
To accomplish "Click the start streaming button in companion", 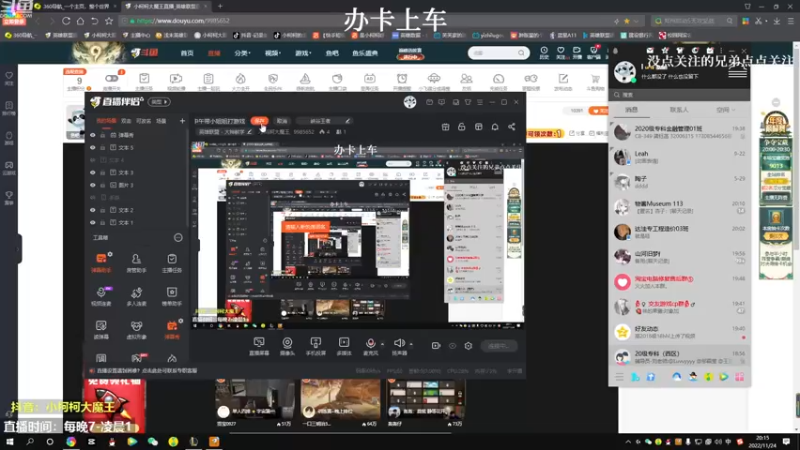I will (499, 346).
